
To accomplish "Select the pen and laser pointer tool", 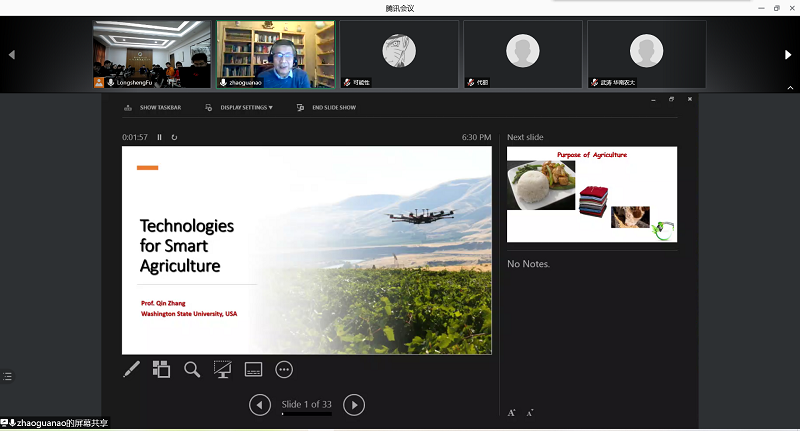I will pos(131,369).
